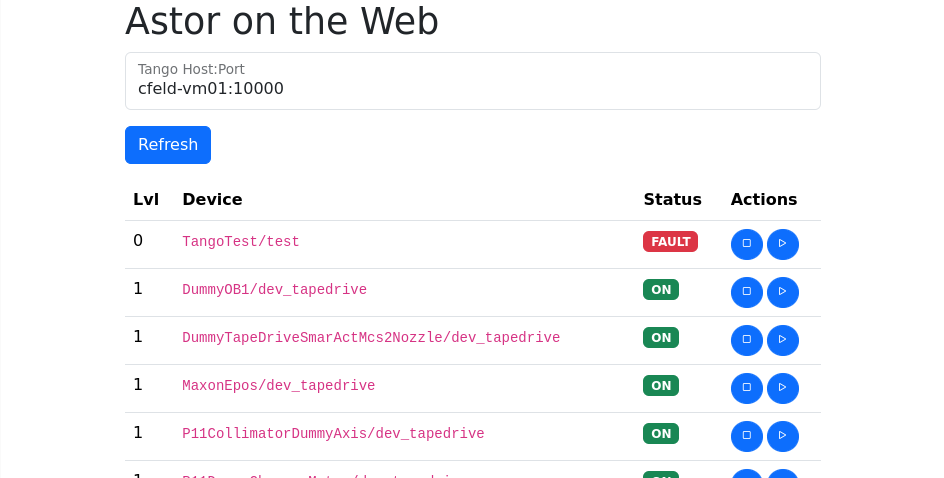Image resolution: width=944 pixels, height=478 pixels.
Task: Start the MaxonEpos/dev_tapedrive server
Action: (783, 389)
